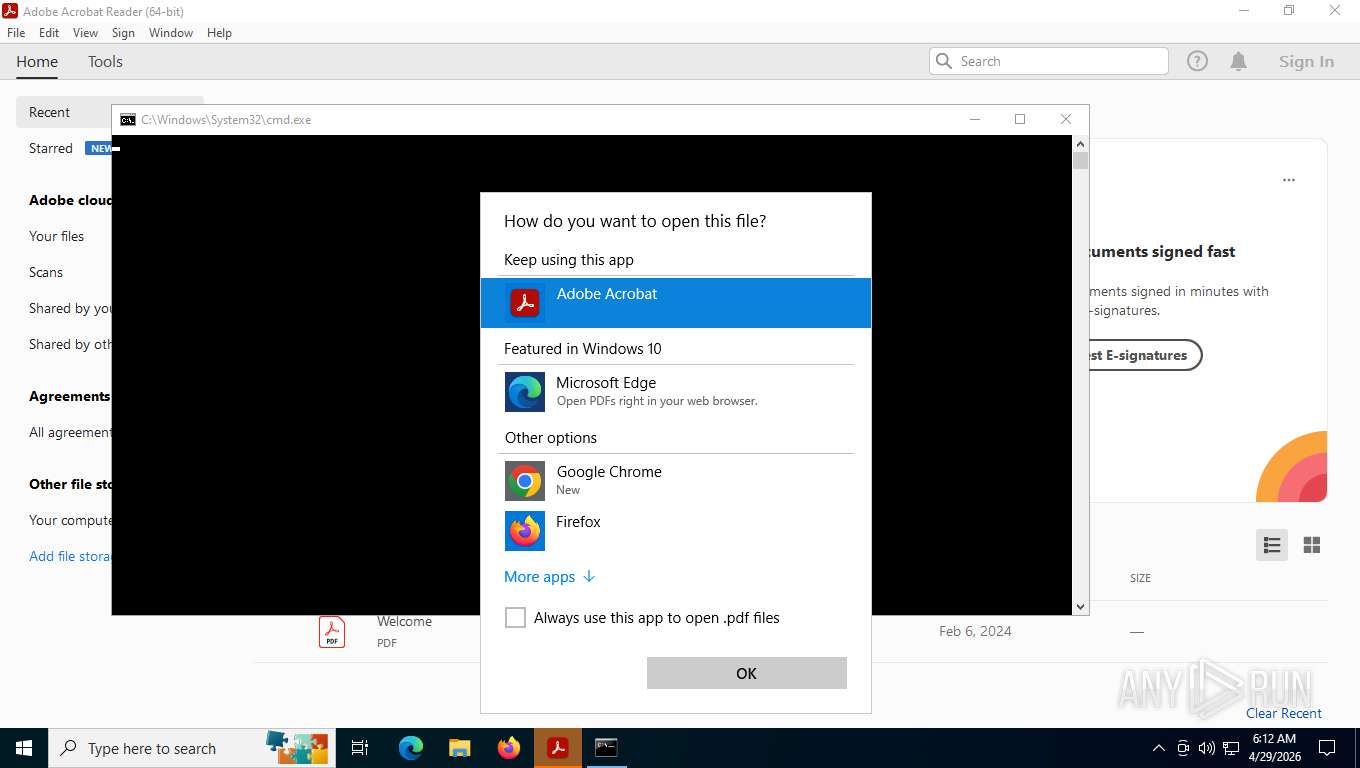Show hidden system tray icons
This screenshot has height=768, width=1360.
(1159, 748)
